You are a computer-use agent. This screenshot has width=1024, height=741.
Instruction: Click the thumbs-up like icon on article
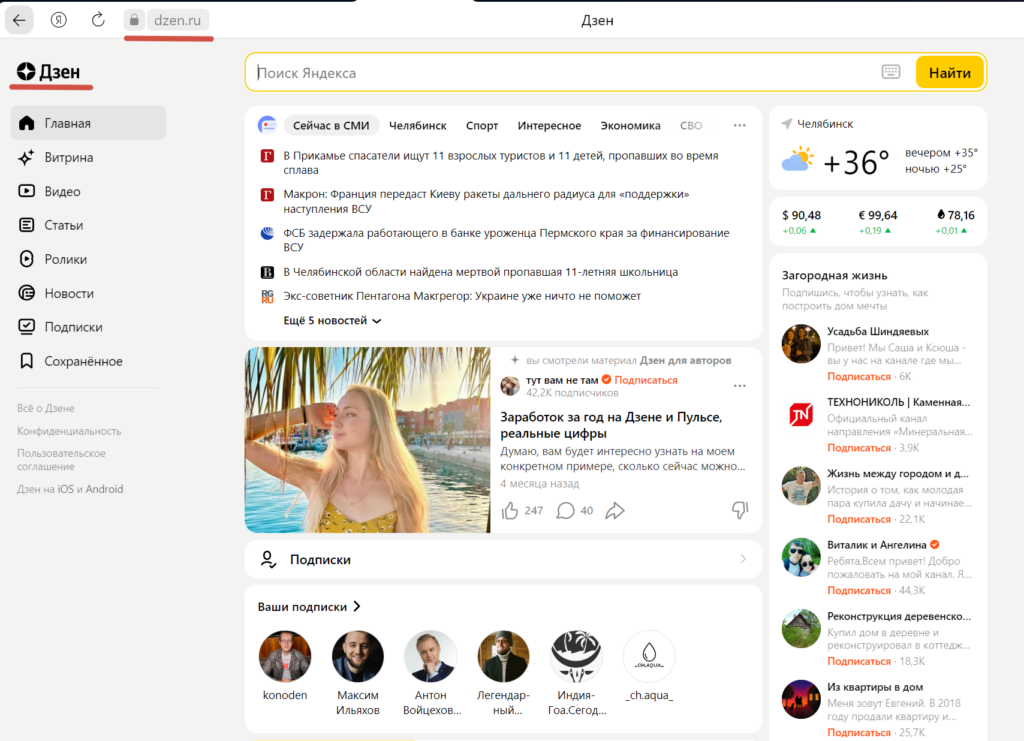(510, 511)
